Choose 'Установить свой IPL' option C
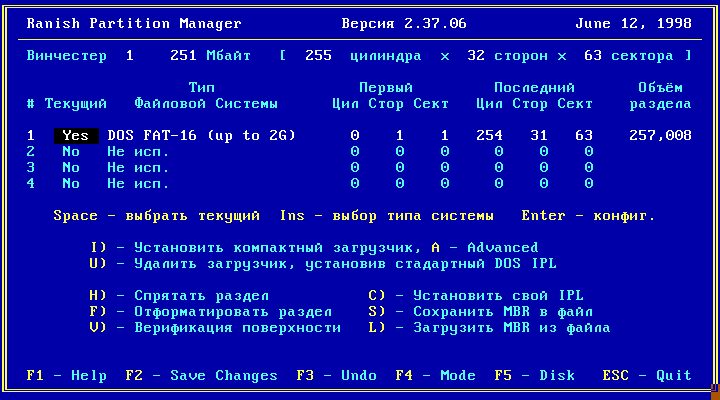Viewport: 720px width, 400px height. pos(476,296)
